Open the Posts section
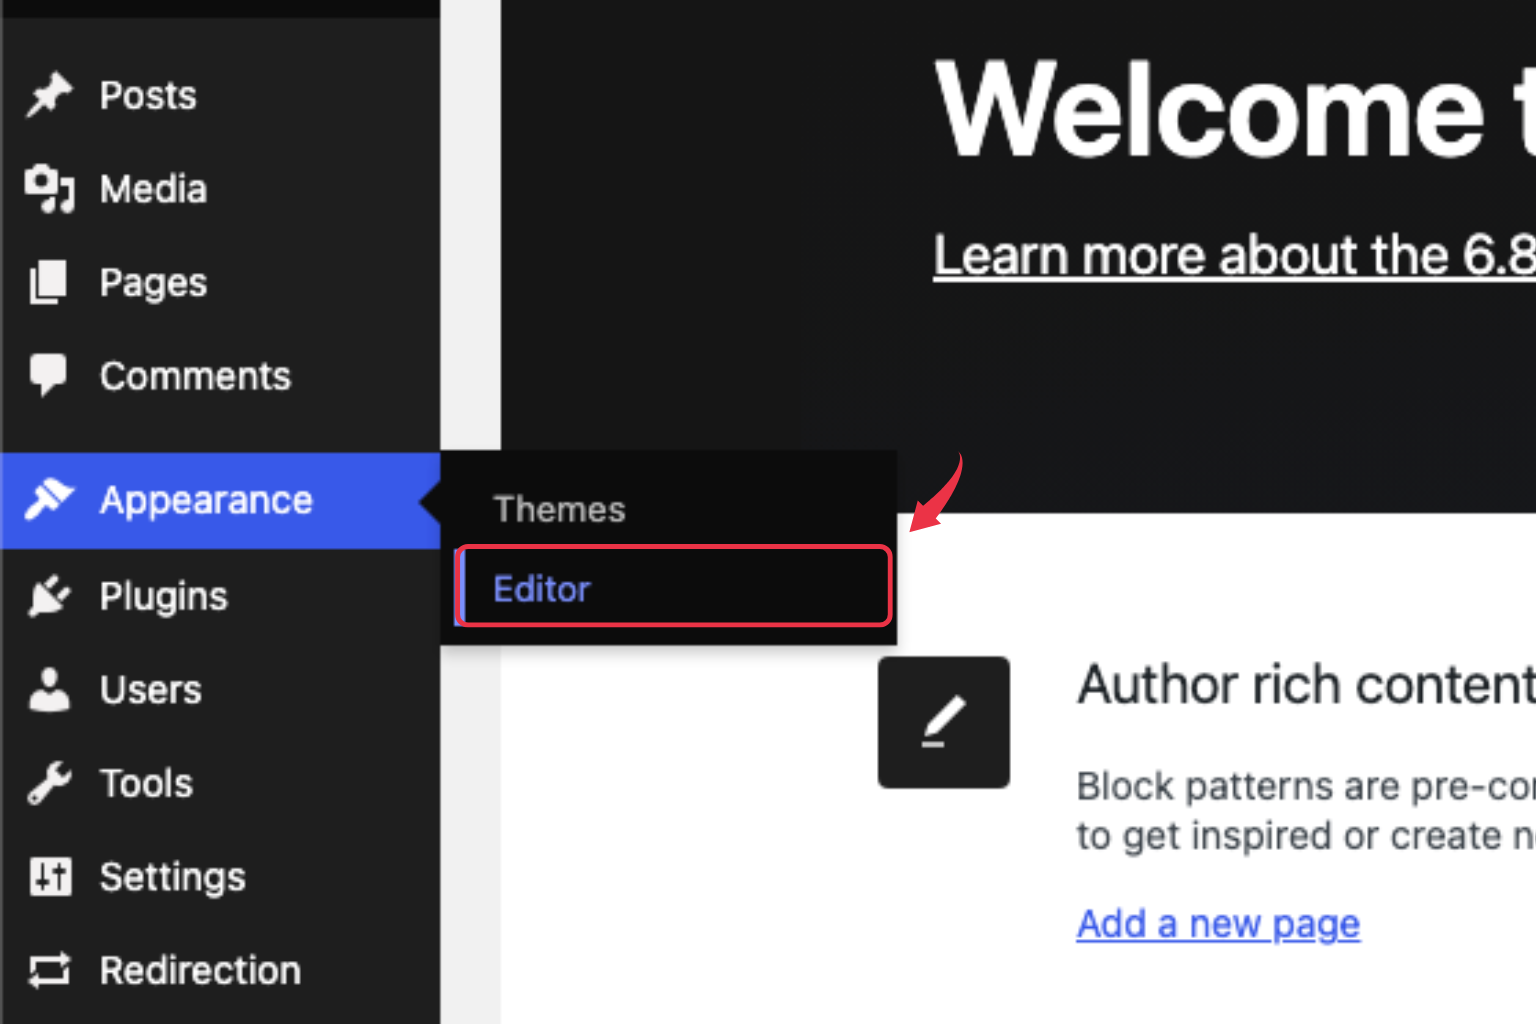Viewport: 1536px width, 1024px height. 147,94
